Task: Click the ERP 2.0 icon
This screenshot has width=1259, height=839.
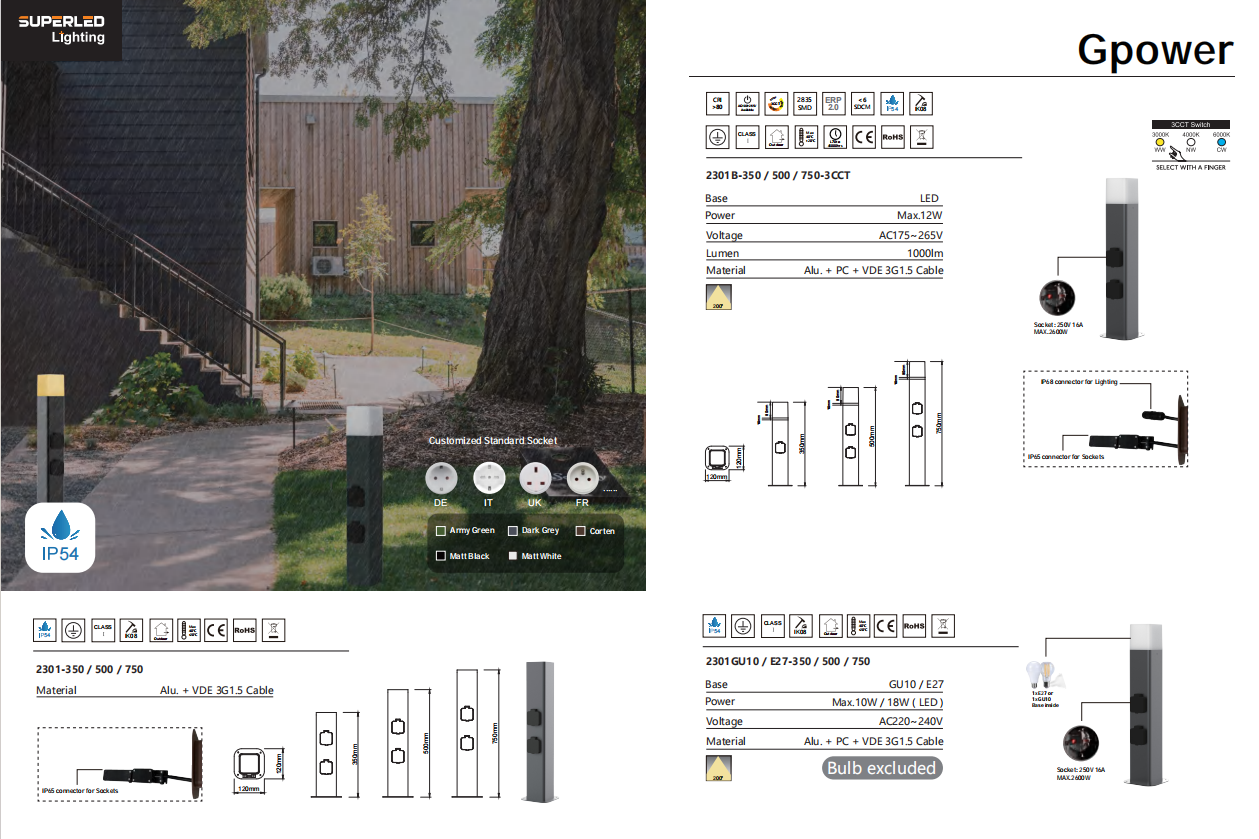Action: coord(833,103)
